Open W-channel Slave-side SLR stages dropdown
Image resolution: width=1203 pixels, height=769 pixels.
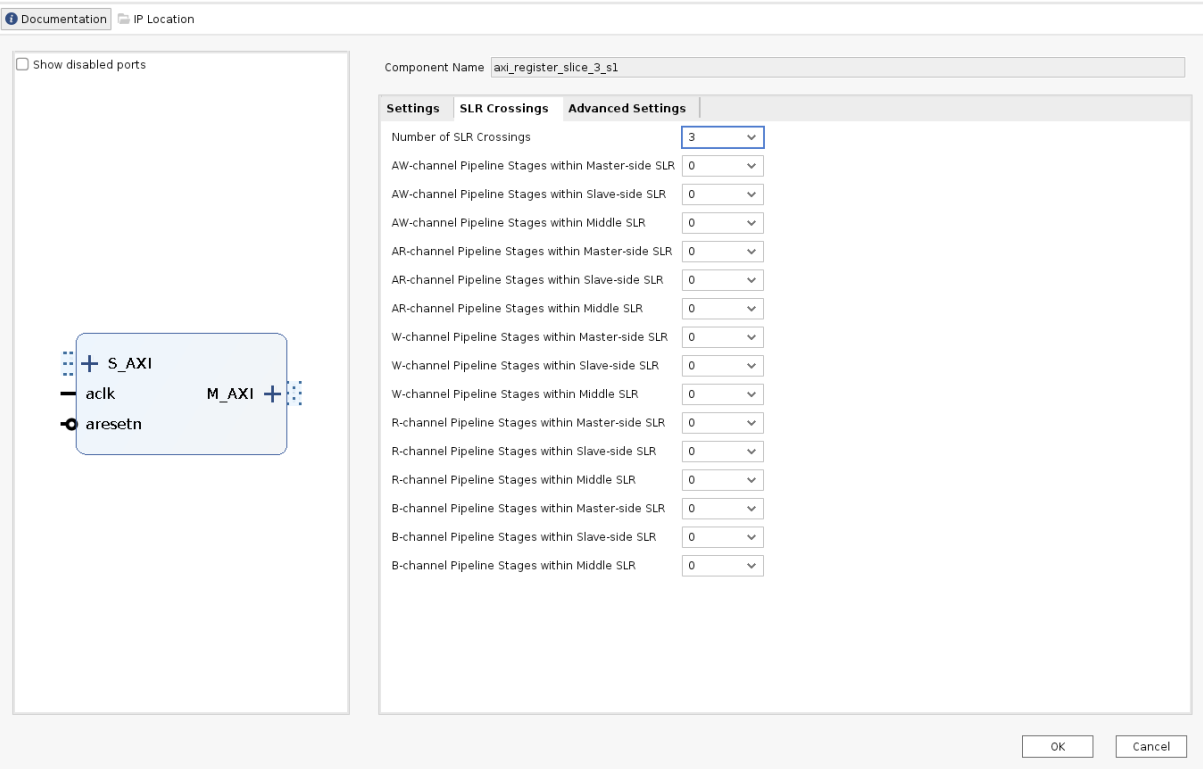[x=722, y=365]
